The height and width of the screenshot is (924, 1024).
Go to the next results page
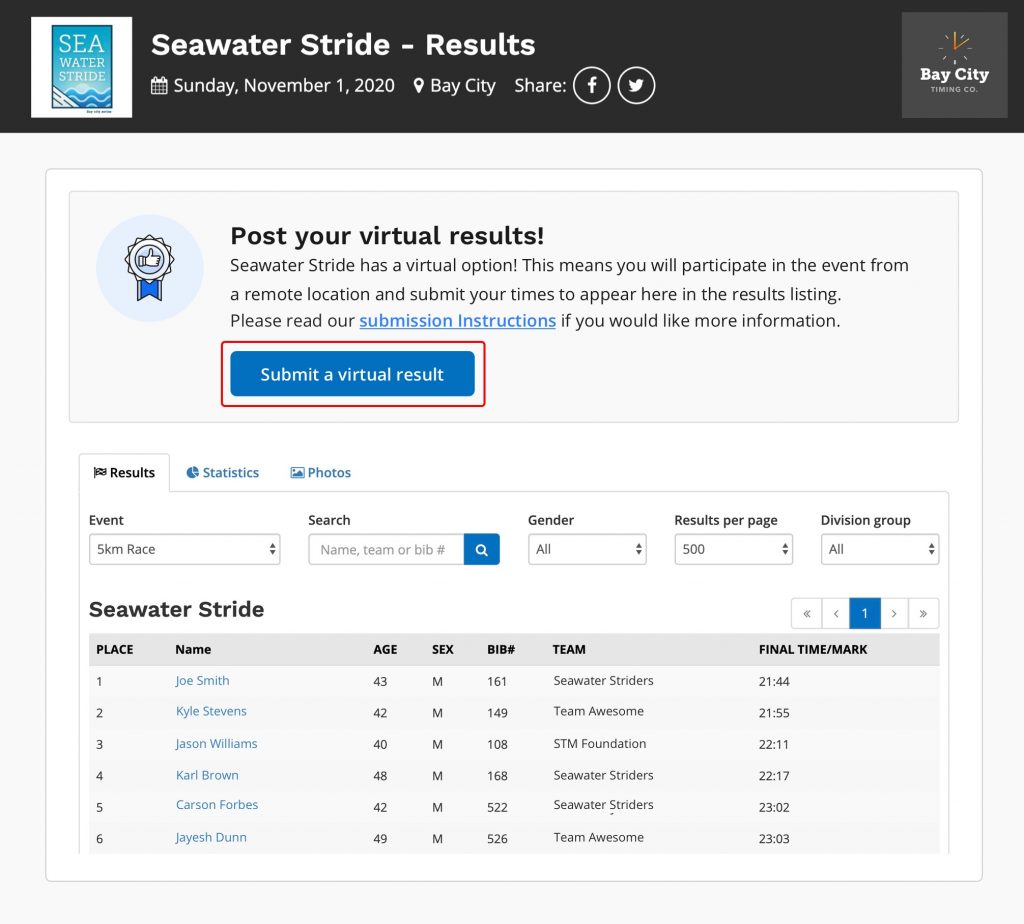coord(894,613)
